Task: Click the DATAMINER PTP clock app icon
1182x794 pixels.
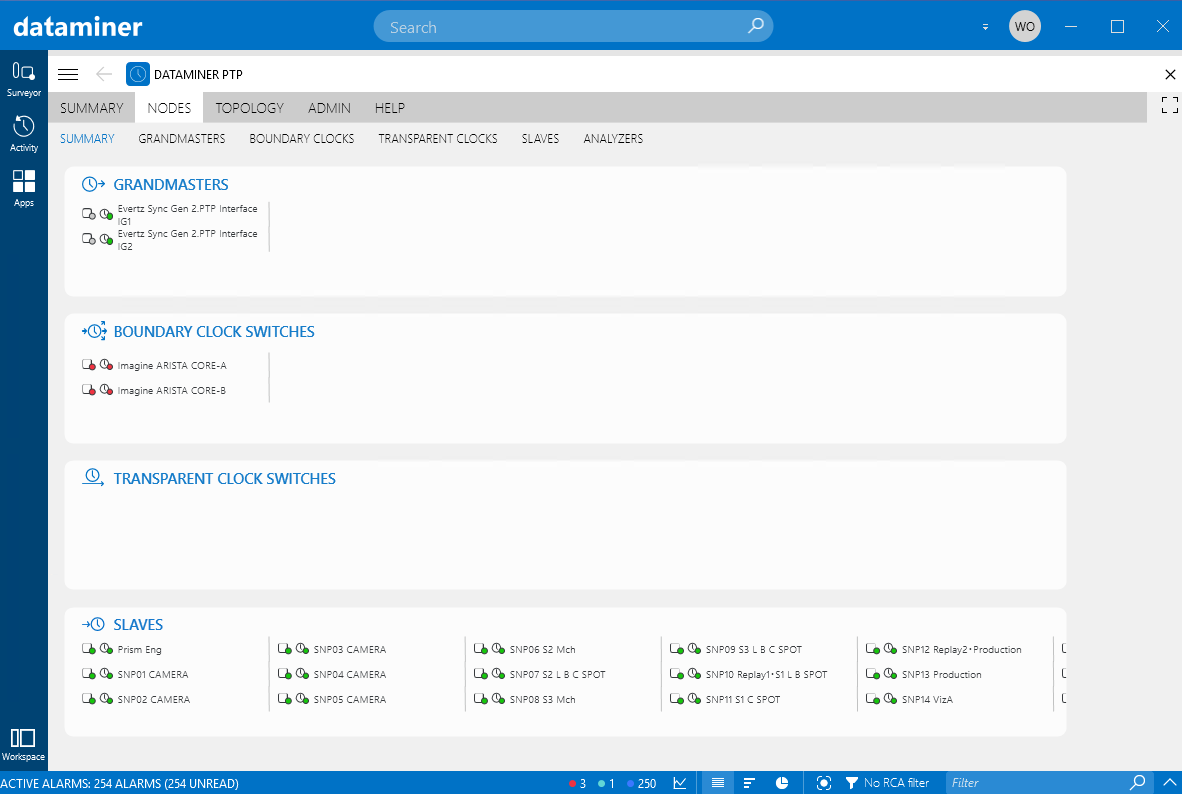Action: click(x=138, y=74)
